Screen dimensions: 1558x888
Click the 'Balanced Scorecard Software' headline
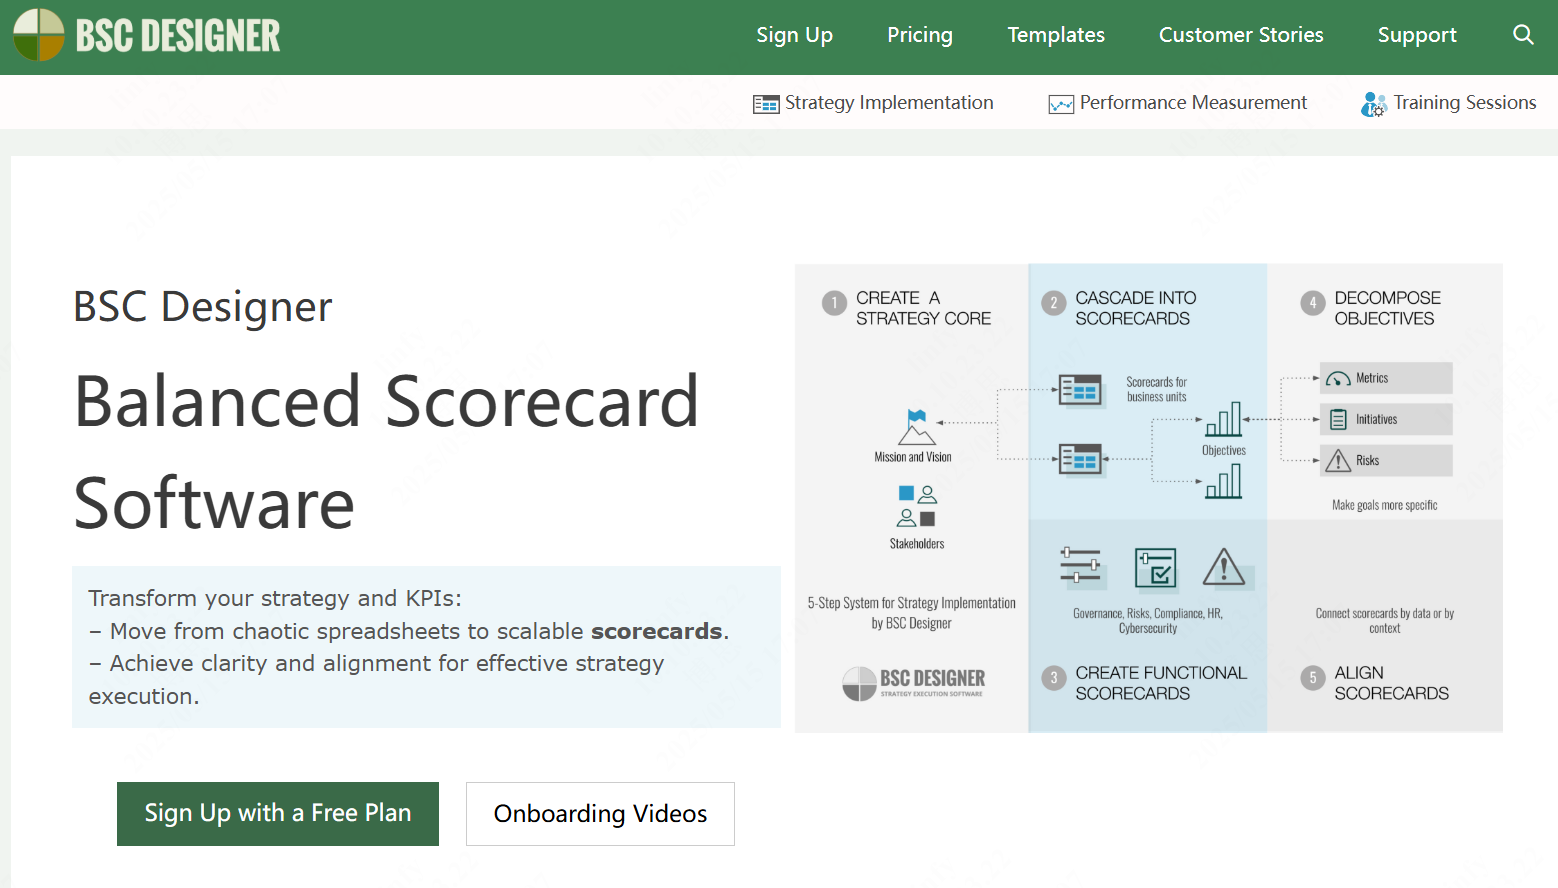(386, 451)
